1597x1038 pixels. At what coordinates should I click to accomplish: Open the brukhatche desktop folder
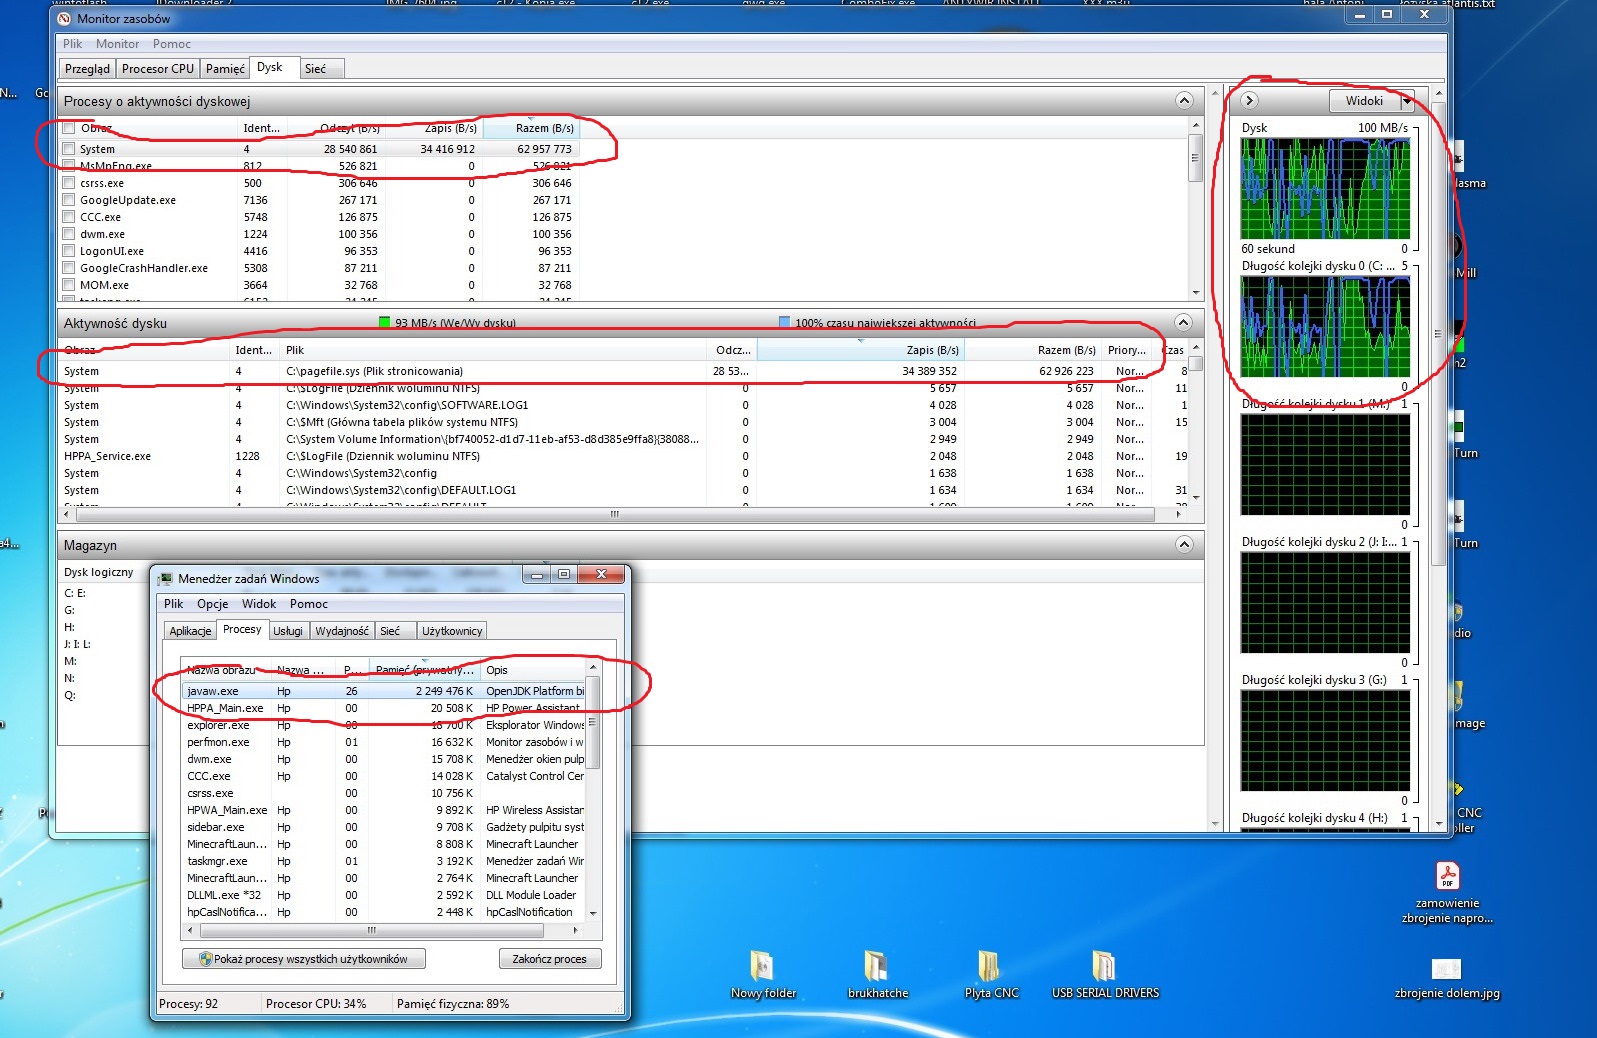(x=876, y=966)
